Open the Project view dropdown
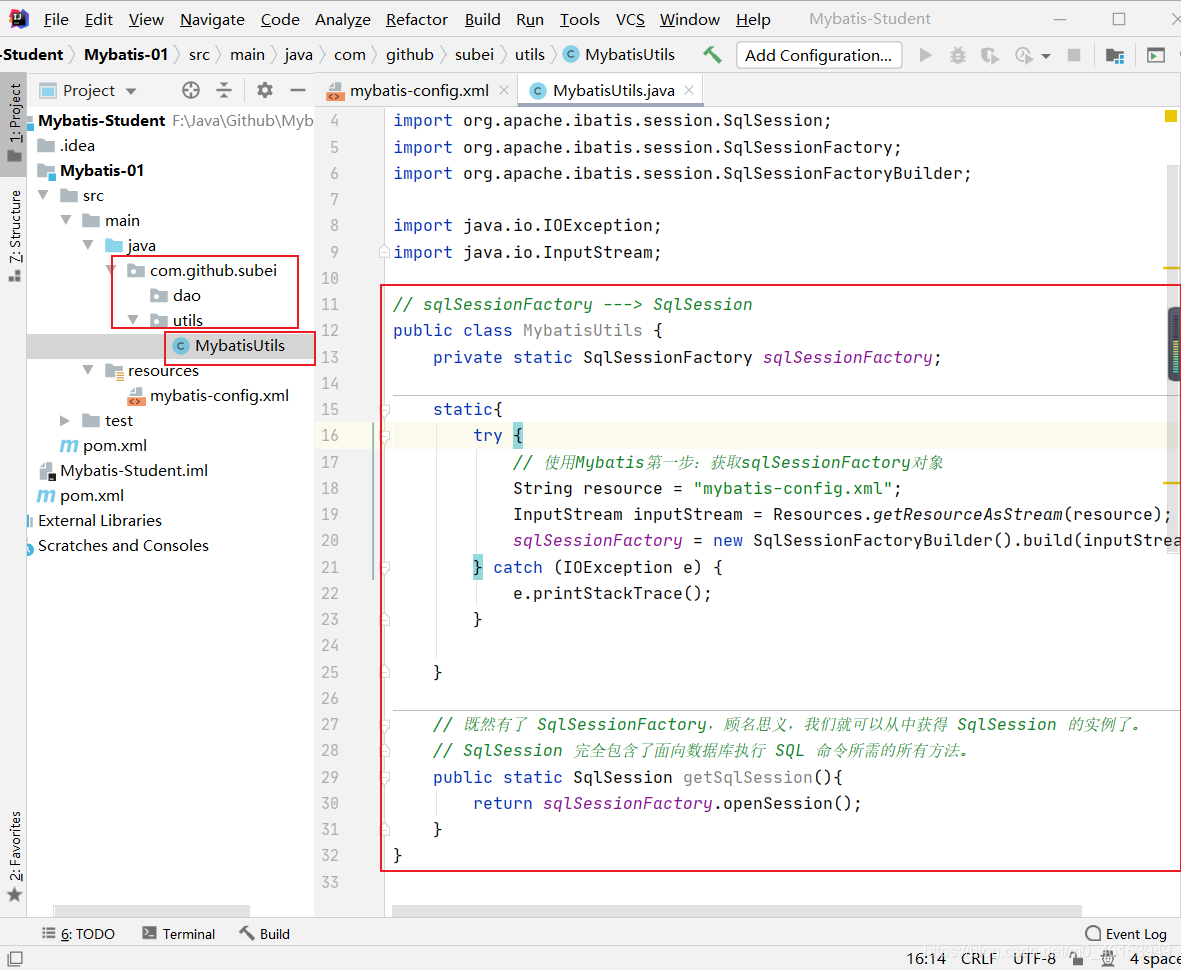Screen dimensions: 1181x970 (131, 91)
